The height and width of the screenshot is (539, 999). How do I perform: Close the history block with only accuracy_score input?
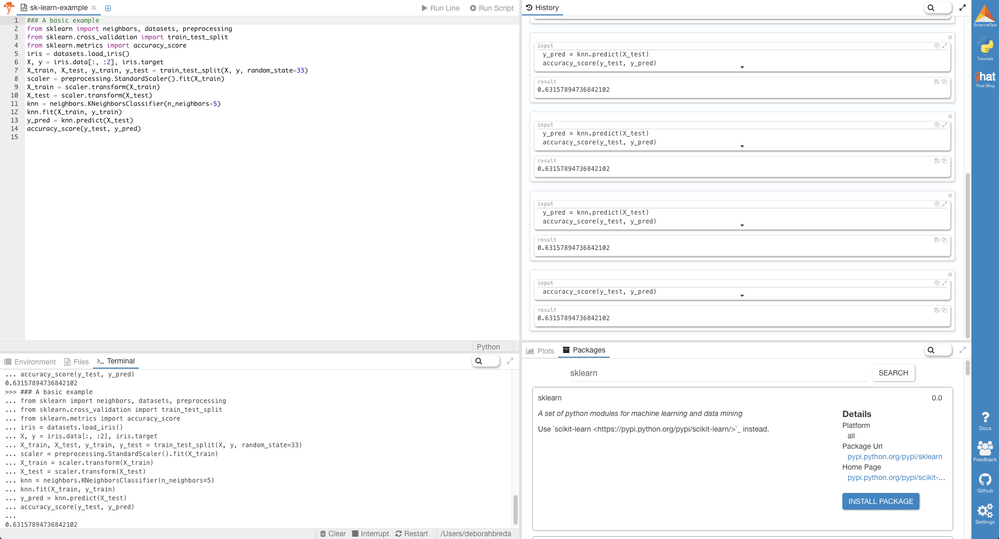(x=950, y=275)
